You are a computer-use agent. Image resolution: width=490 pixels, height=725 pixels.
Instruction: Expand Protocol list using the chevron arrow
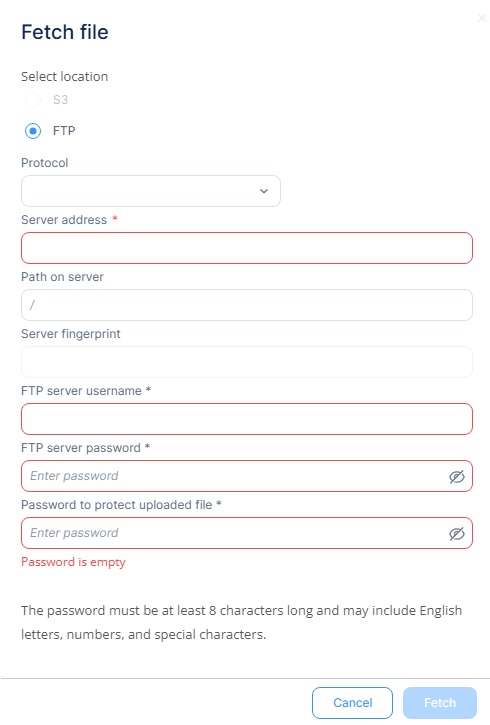coord(264,191)
